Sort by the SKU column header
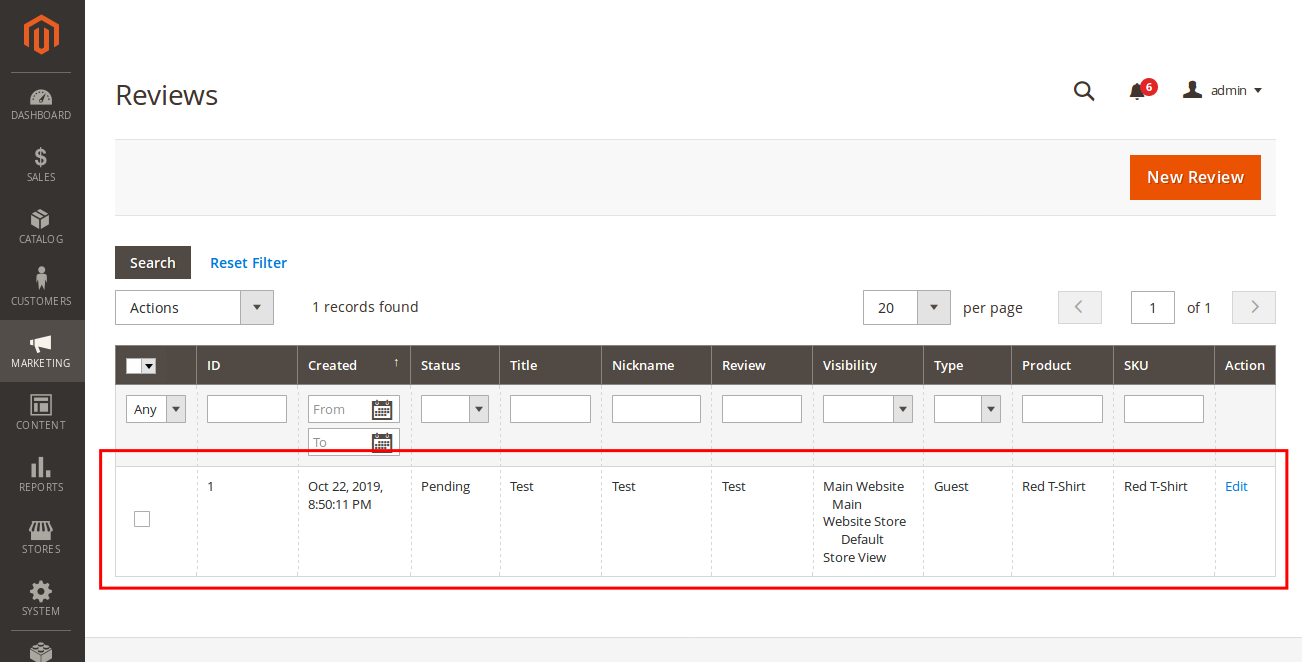Viewport: 1302px width, 662px height. pyautogui.click(x=1164, y=365)
